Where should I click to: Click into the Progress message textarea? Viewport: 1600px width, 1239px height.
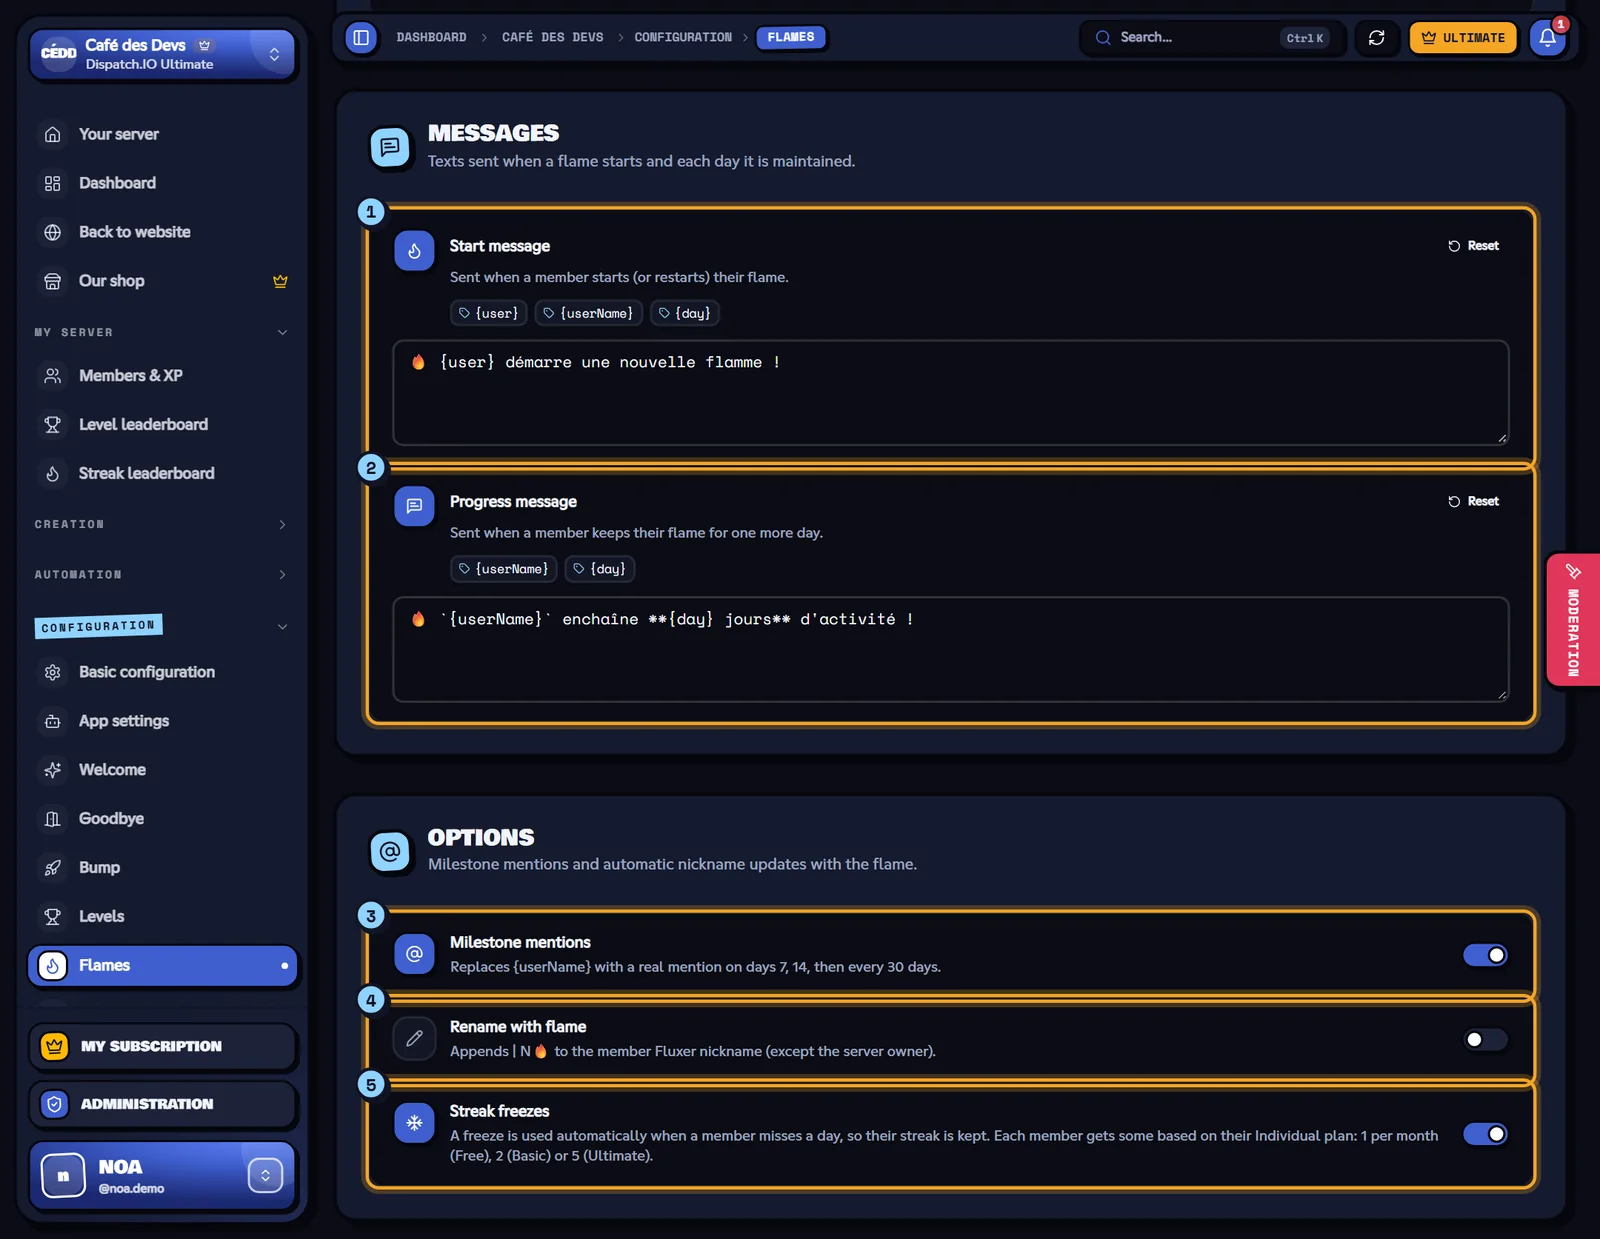pyautogui.click(x=950, y=649)
